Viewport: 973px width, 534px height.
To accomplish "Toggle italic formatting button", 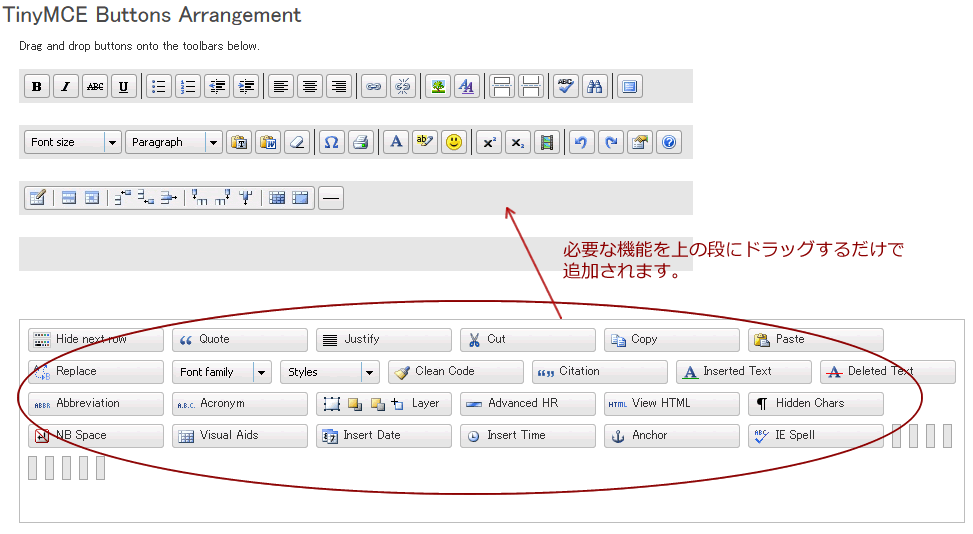I will (66, 86).
